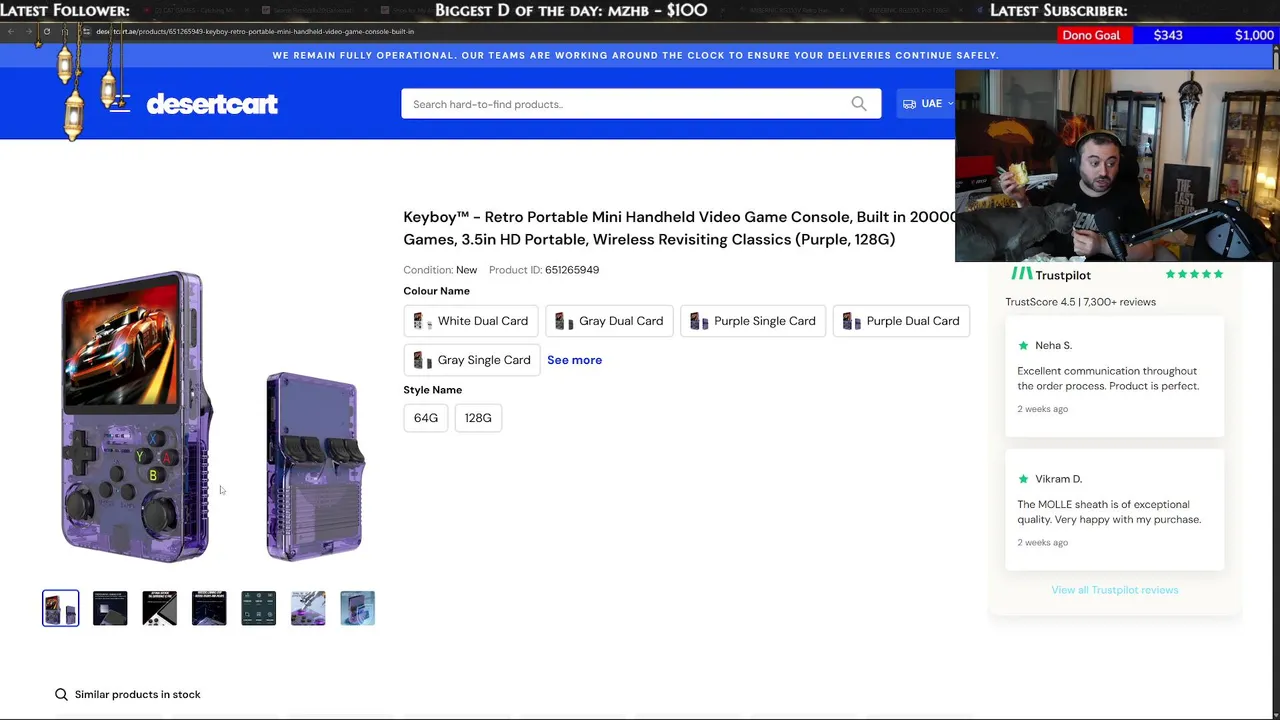This screenshot has width=1280, height=720.
Task: Click the desertcart logo
Action: pos(212,104)
